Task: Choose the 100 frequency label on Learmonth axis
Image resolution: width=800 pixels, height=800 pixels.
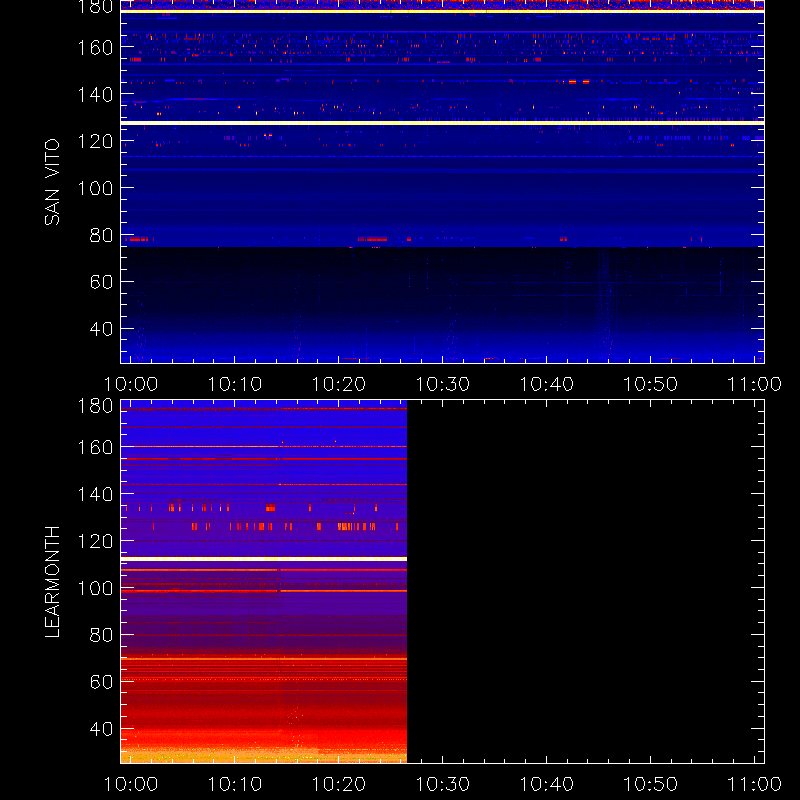Action: 95,588
